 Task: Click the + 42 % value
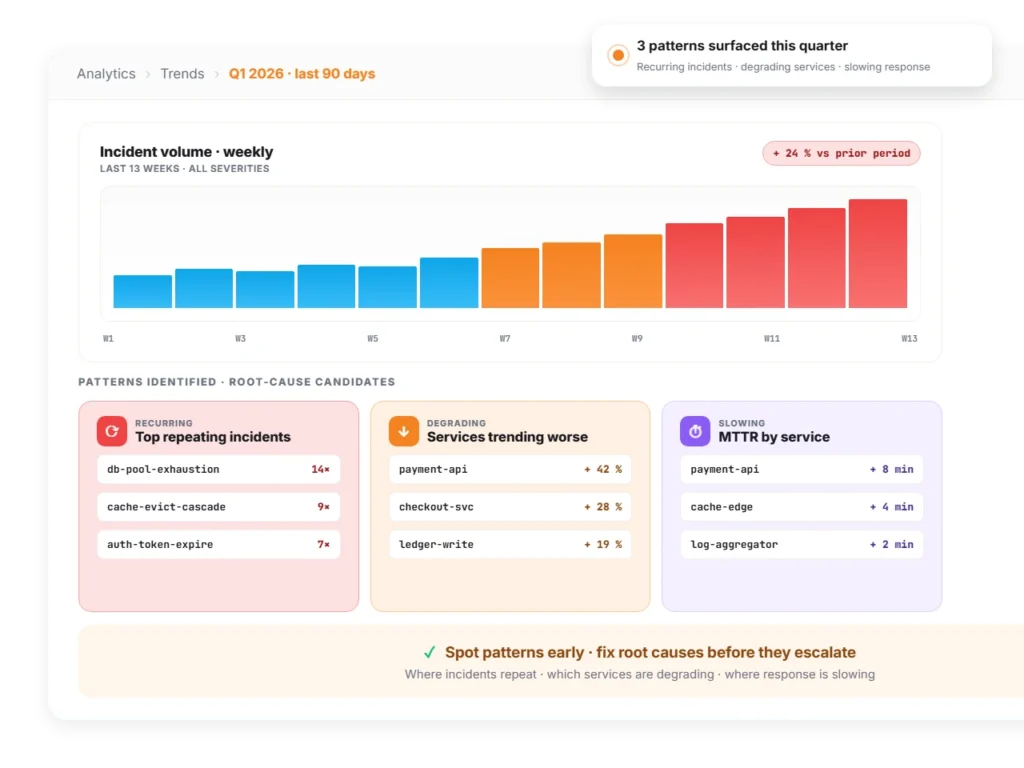603,470
